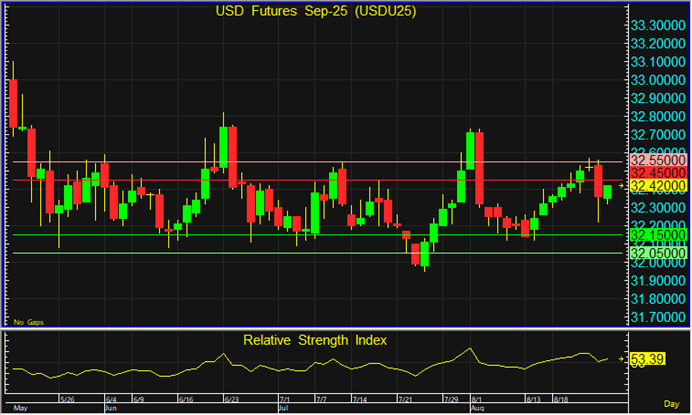
Task: Select the light green 32.05000 price tag
Action: (657, 253)
